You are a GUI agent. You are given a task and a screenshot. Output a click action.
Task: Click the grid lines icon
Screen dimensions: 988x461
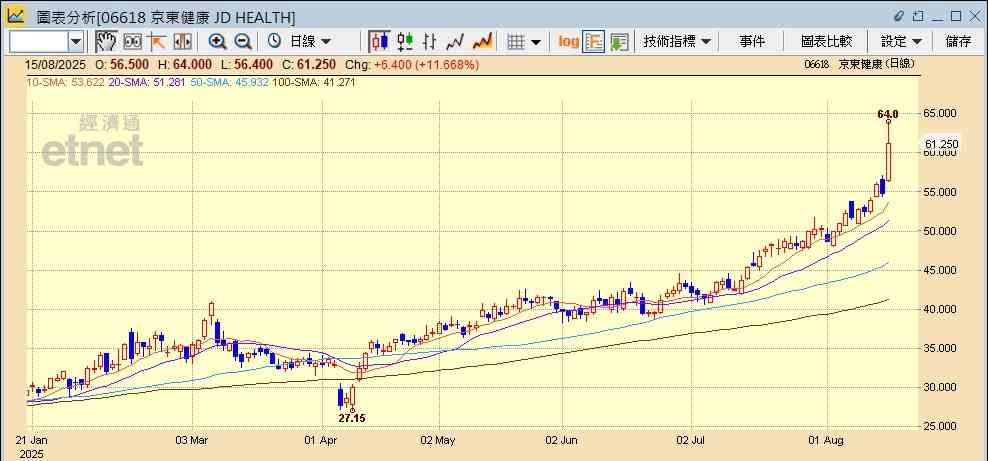point(516,42)
